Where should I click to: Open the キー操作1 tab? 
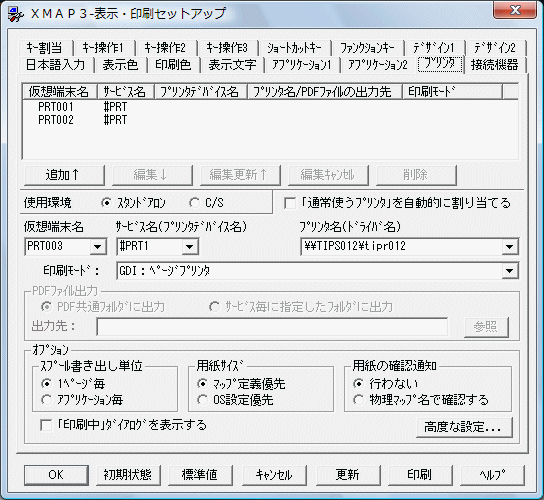tap(103, 48)
